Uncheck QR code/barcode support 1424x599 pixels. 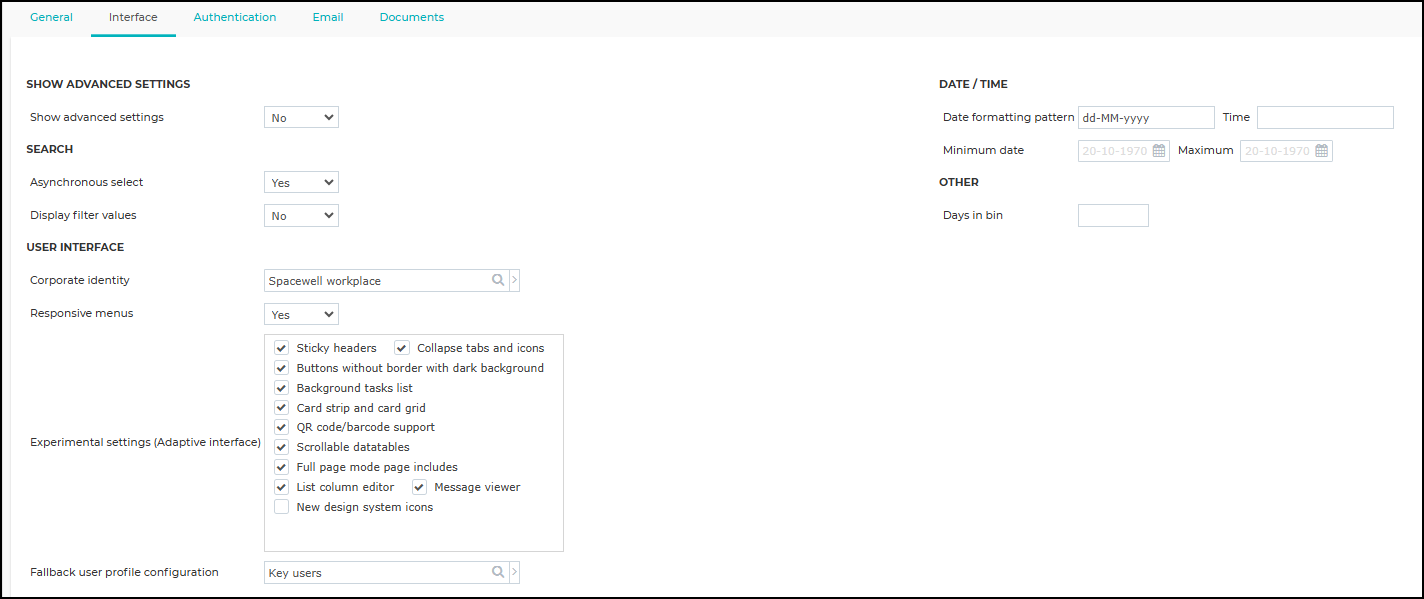(282, 427)
